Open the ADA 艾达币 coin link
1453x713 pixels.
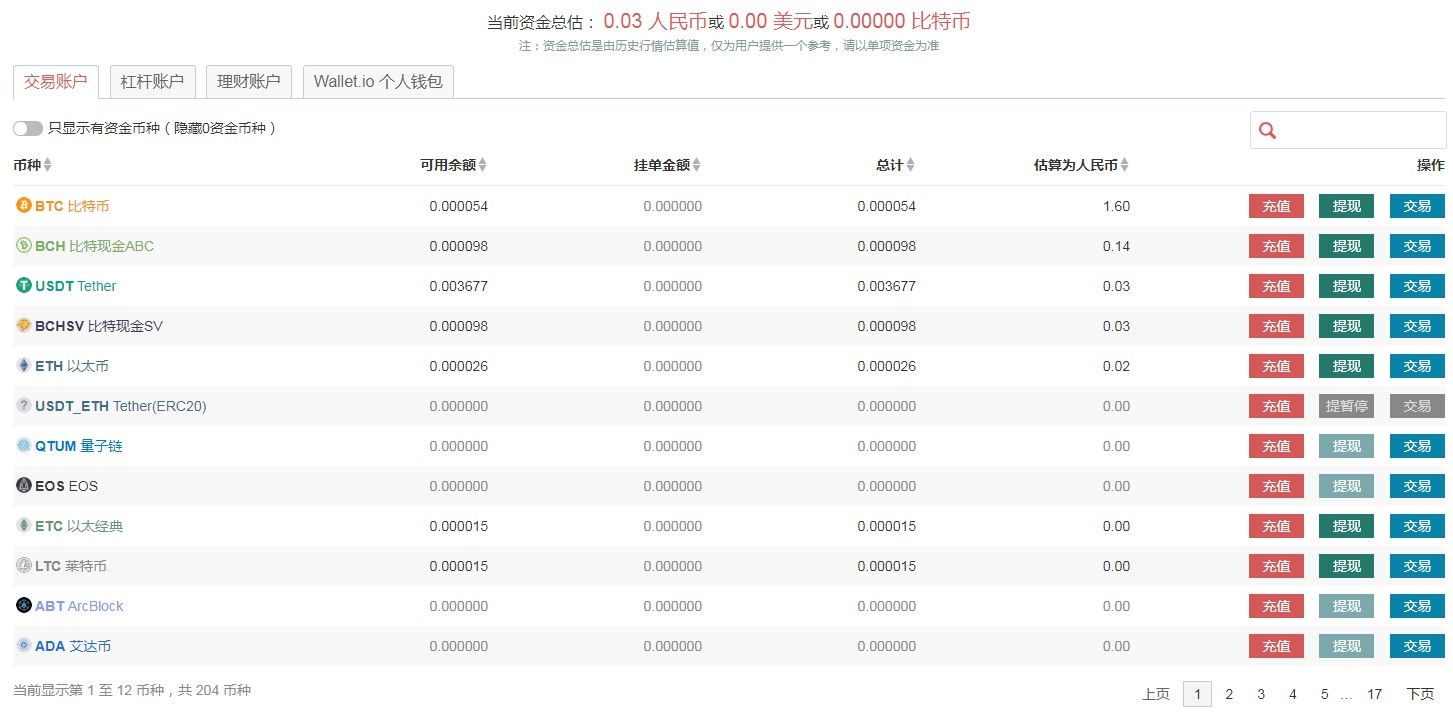pyautogui.click(x=73, y=646)
